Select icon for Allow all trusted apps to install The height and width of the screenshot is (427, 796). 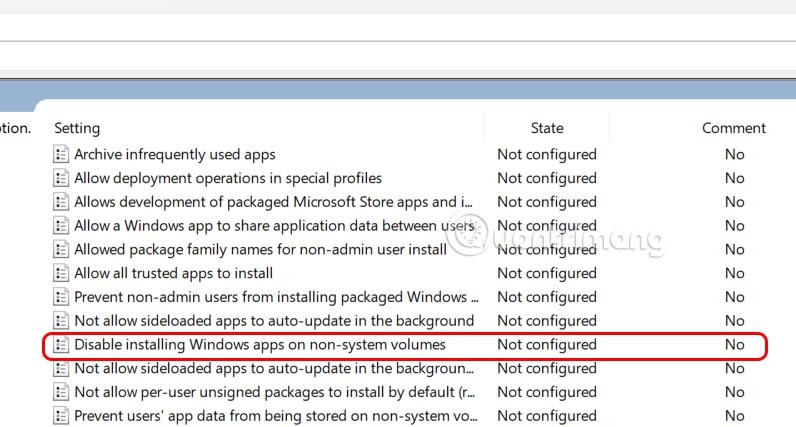61,274
